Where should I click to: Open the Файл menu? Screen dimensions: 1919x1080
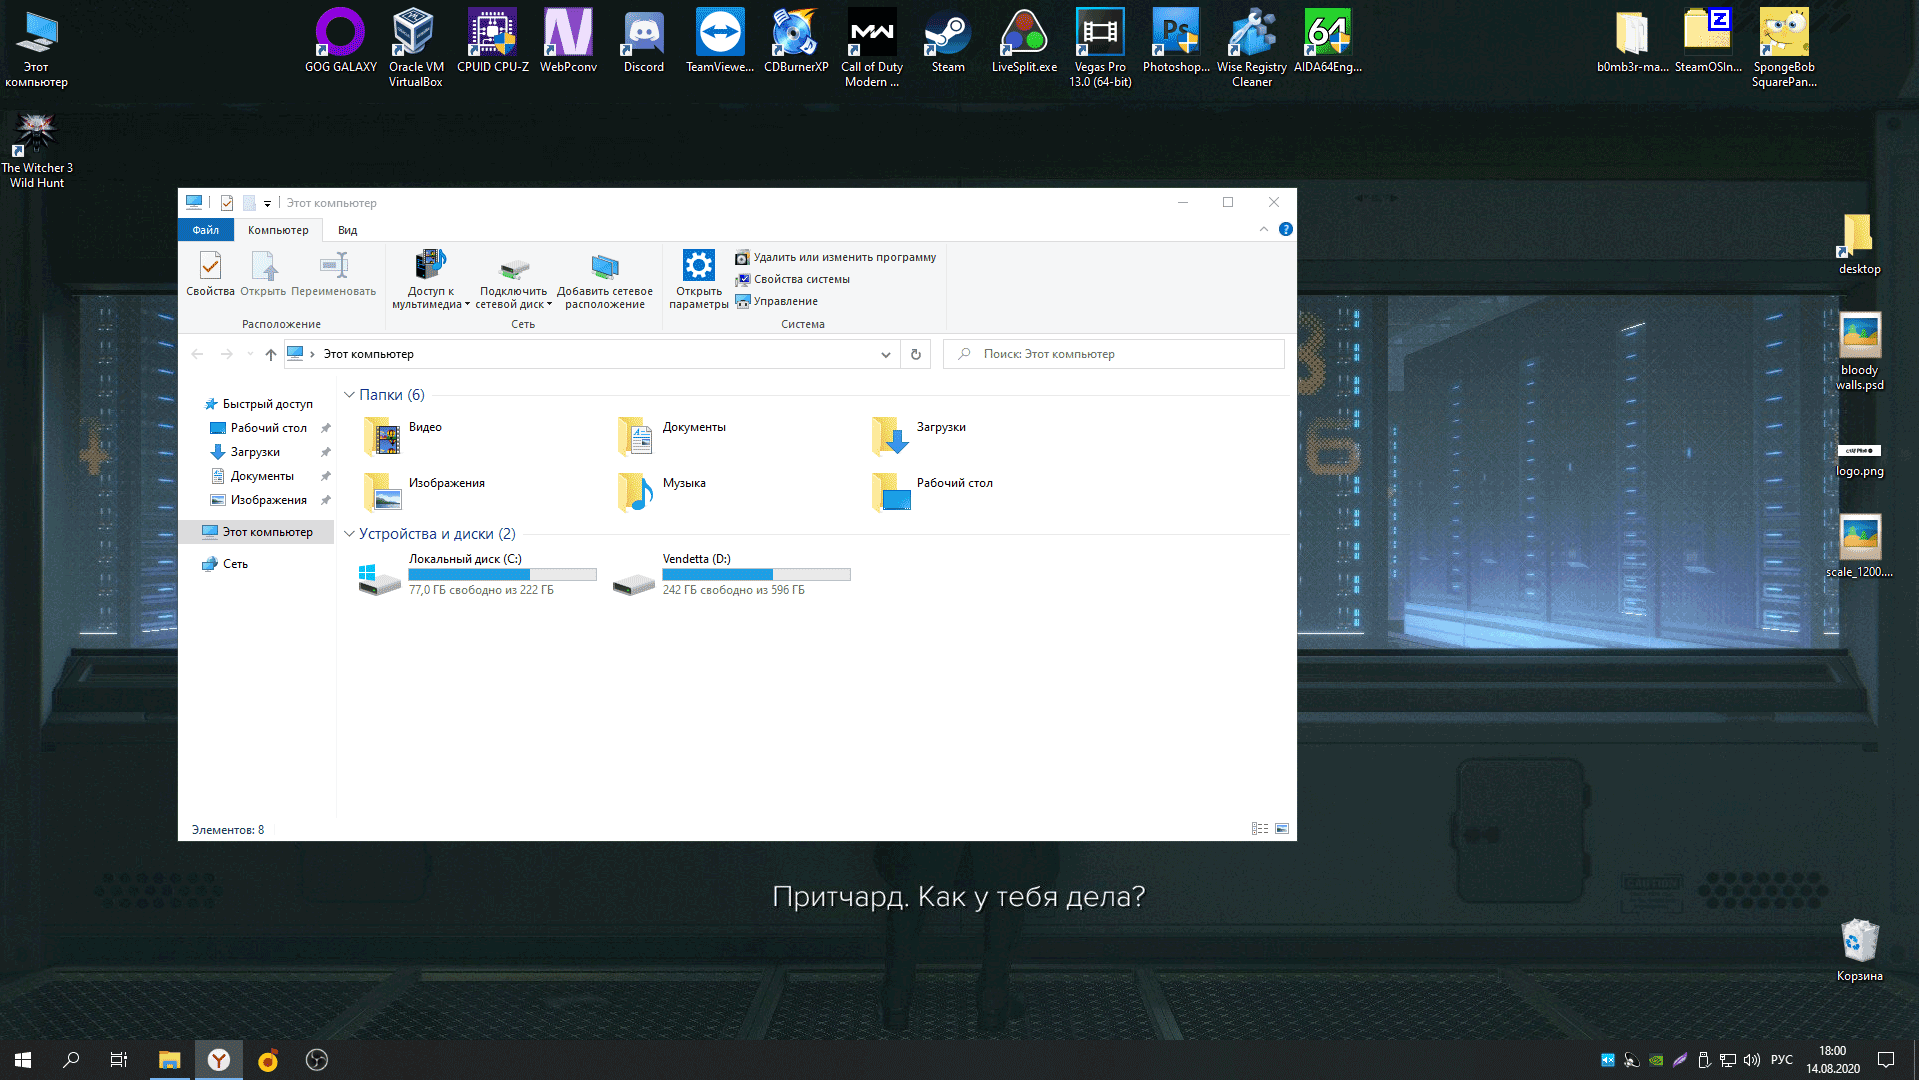click(204, 229)
